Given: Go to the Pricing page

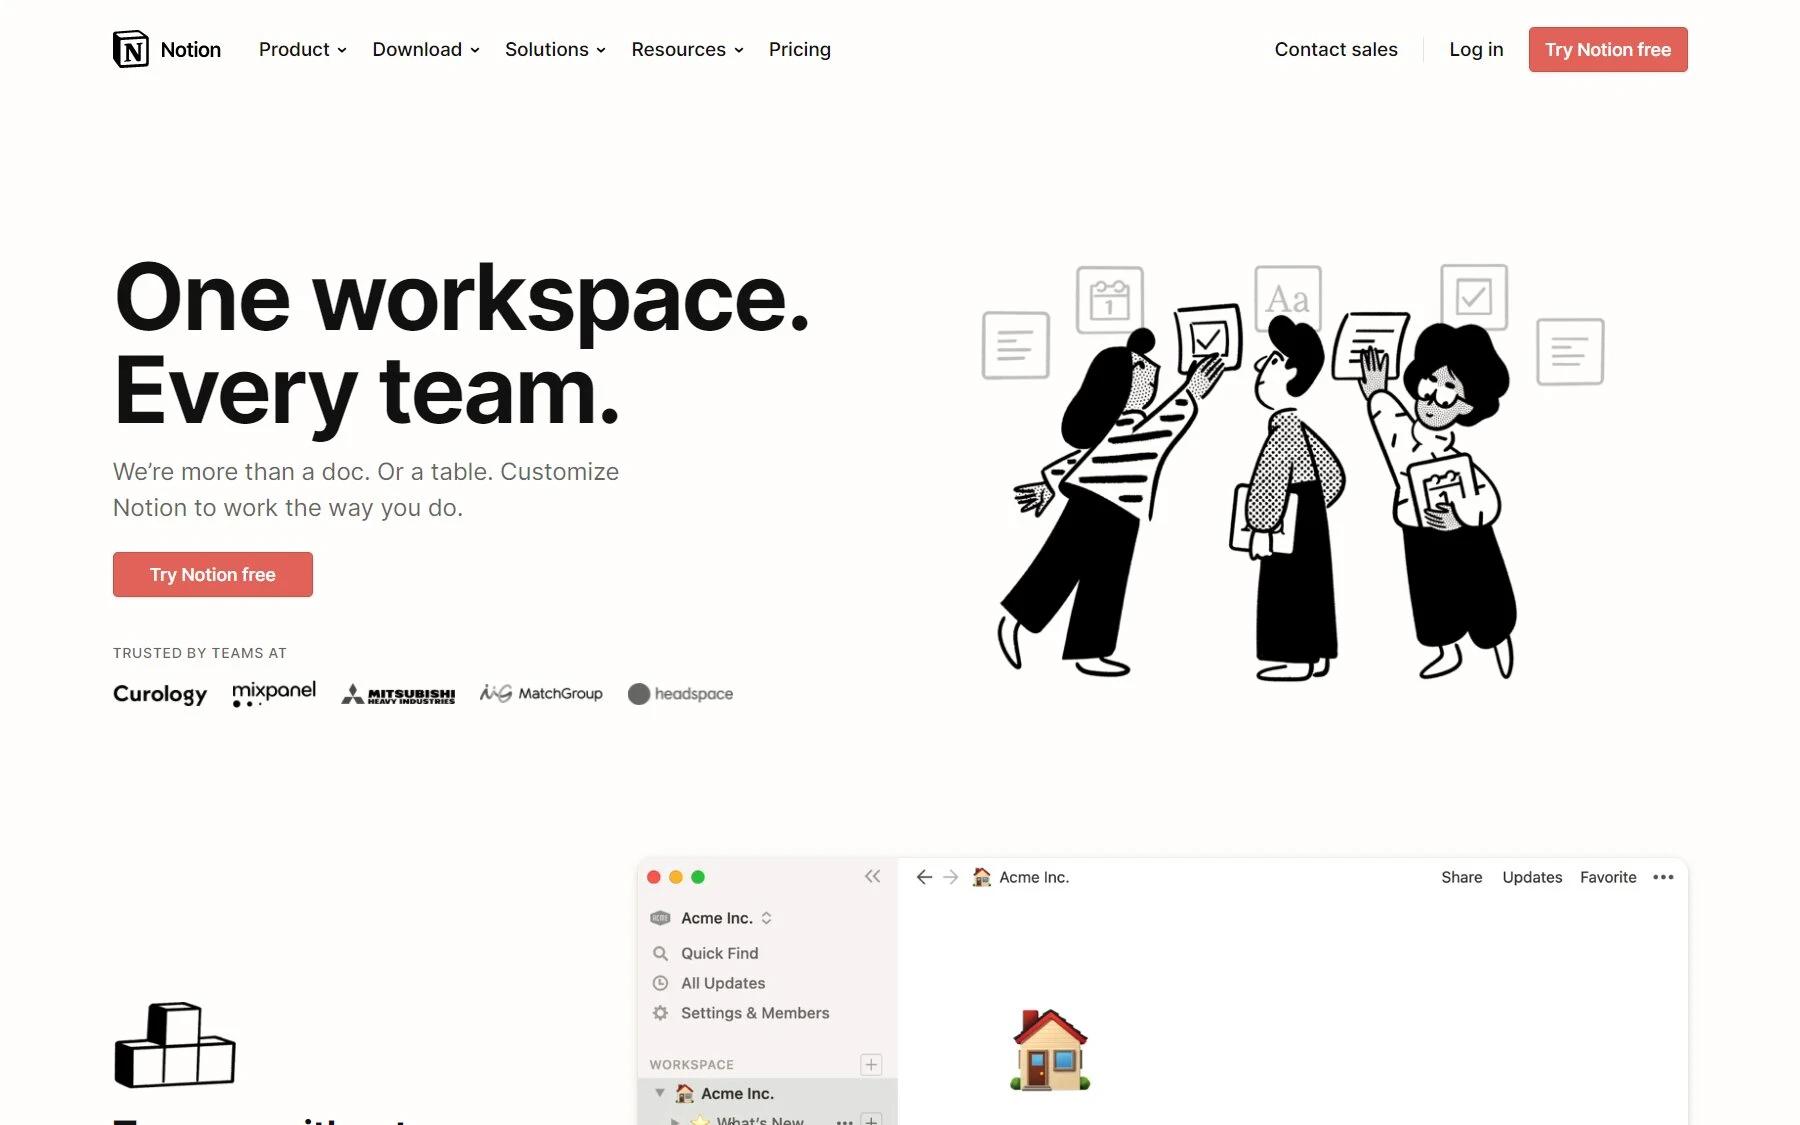Looking at the screenshot, I should tap(799, 49).
